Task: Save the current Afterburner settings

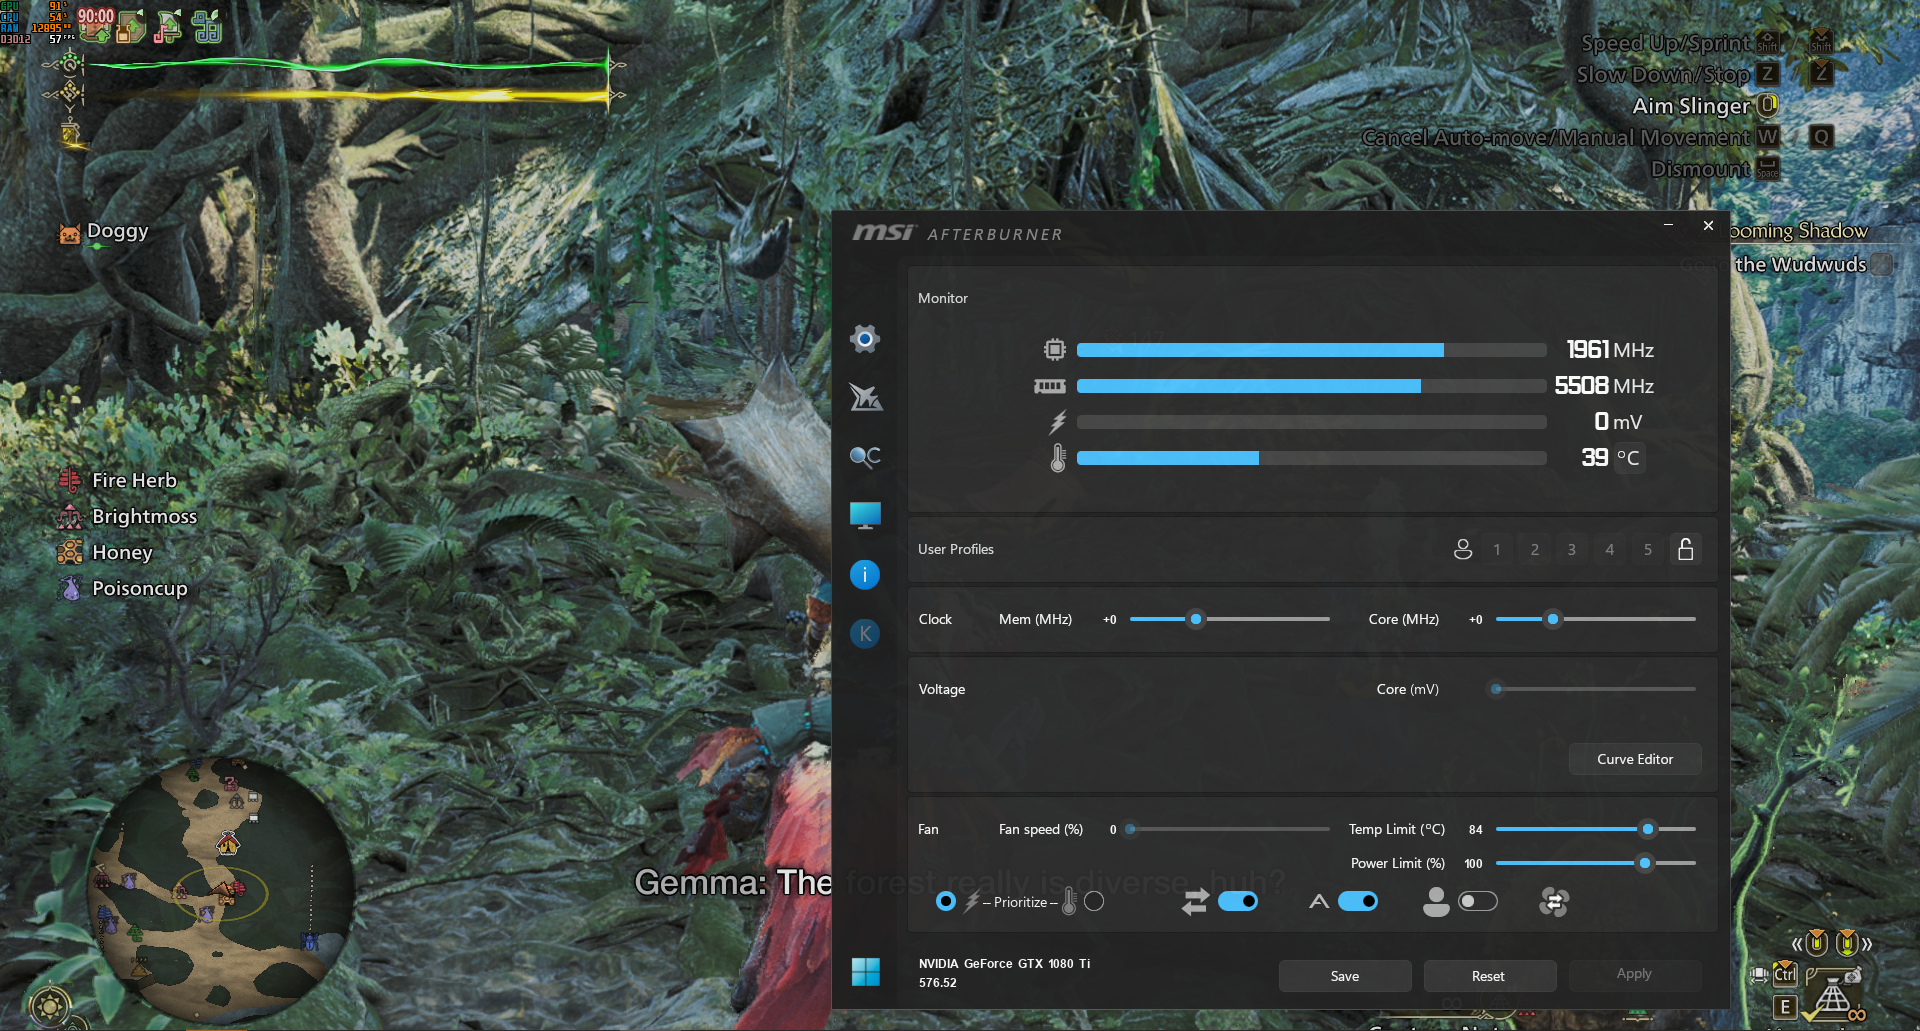Action: pyautogui.click(x=1345, y=976)
